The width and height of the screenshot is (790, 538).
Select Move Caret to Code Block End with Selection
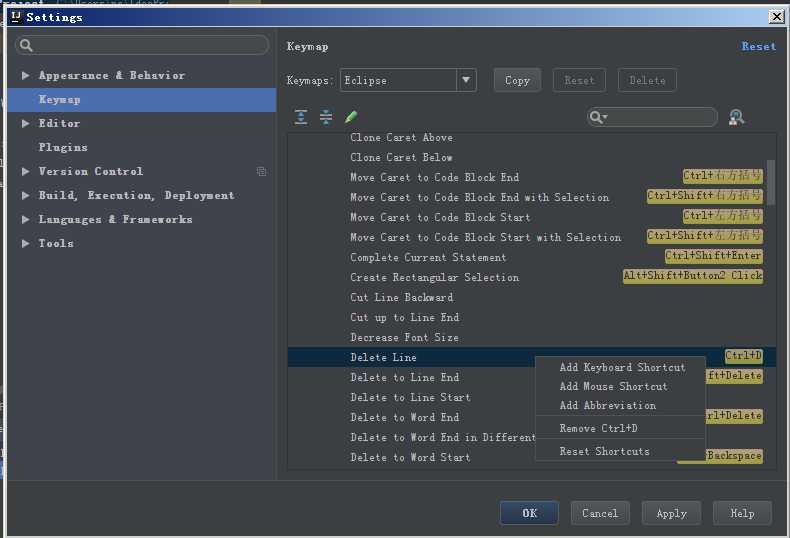pyautogui.click(x=480, y=197)
